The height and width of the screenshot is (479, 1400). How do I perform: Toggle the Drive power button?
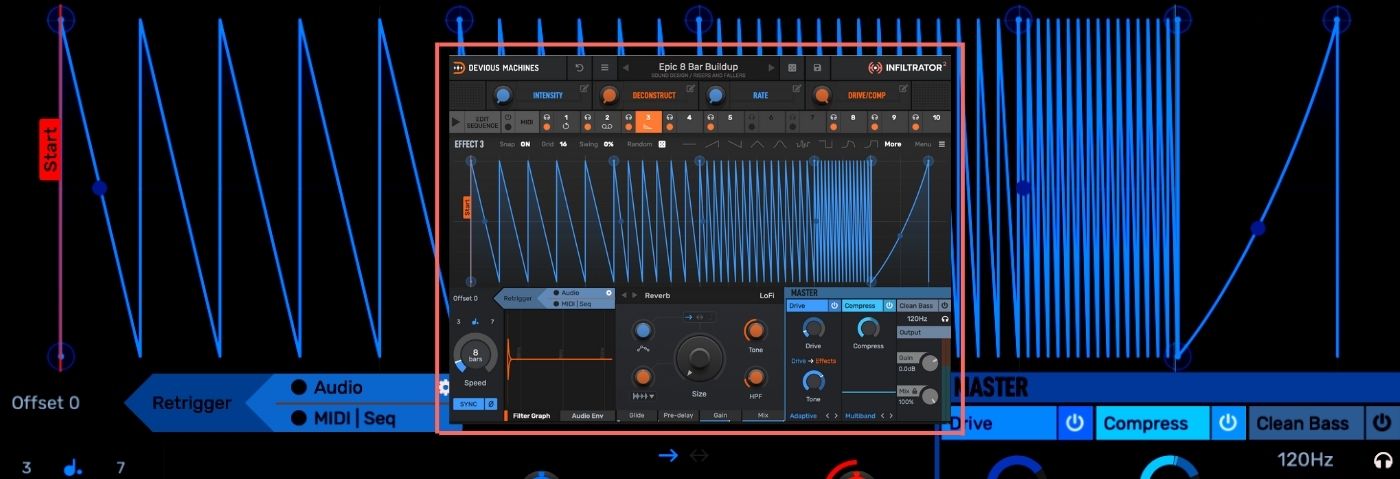(834, 306)
